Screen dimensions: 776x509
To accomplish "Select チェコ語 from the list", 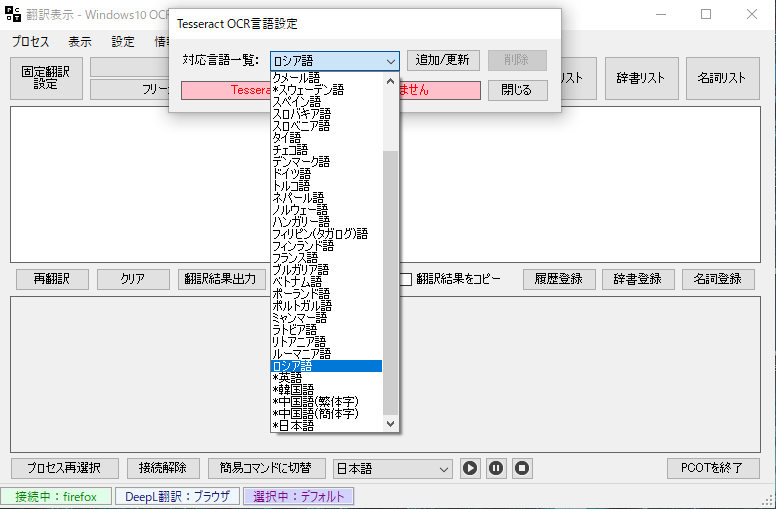I will coord(327,150).
